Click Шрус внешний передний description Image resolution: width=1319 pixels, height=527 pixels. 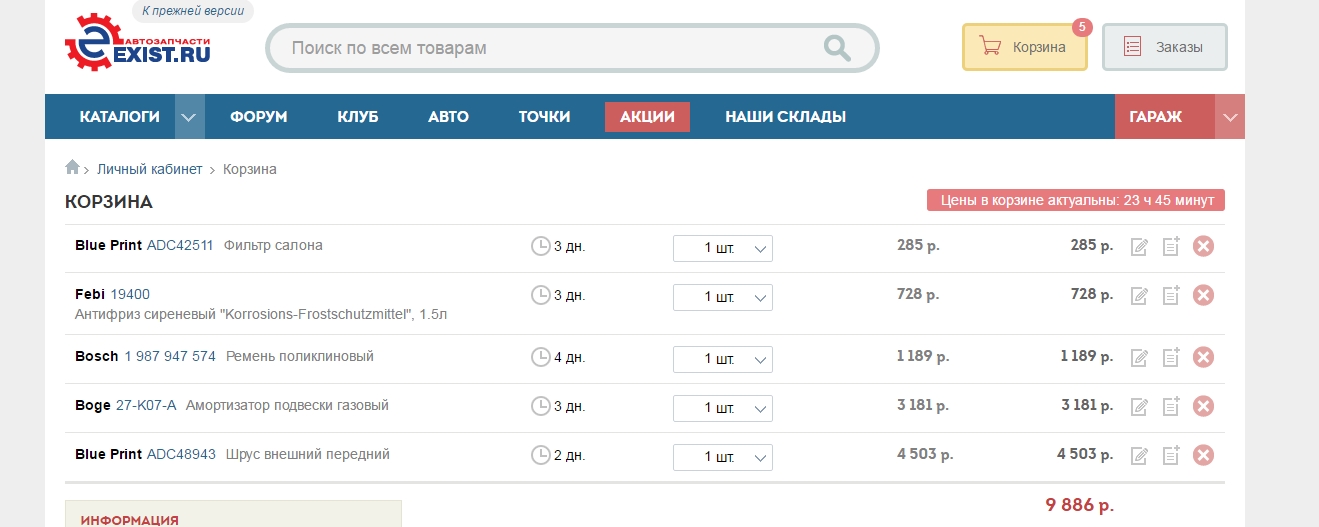(308, 454)
